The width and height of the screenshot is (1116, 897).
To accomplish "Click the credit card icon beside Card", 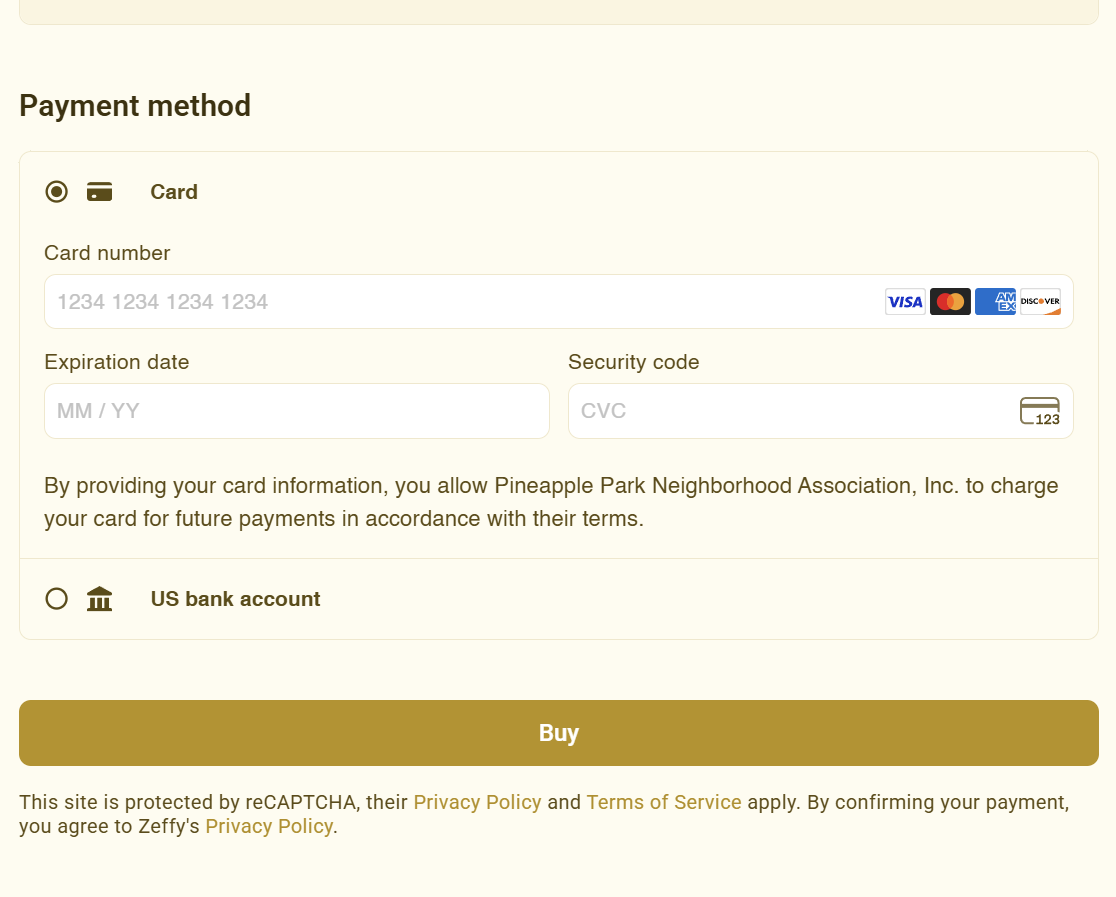I will click(99, 192).
